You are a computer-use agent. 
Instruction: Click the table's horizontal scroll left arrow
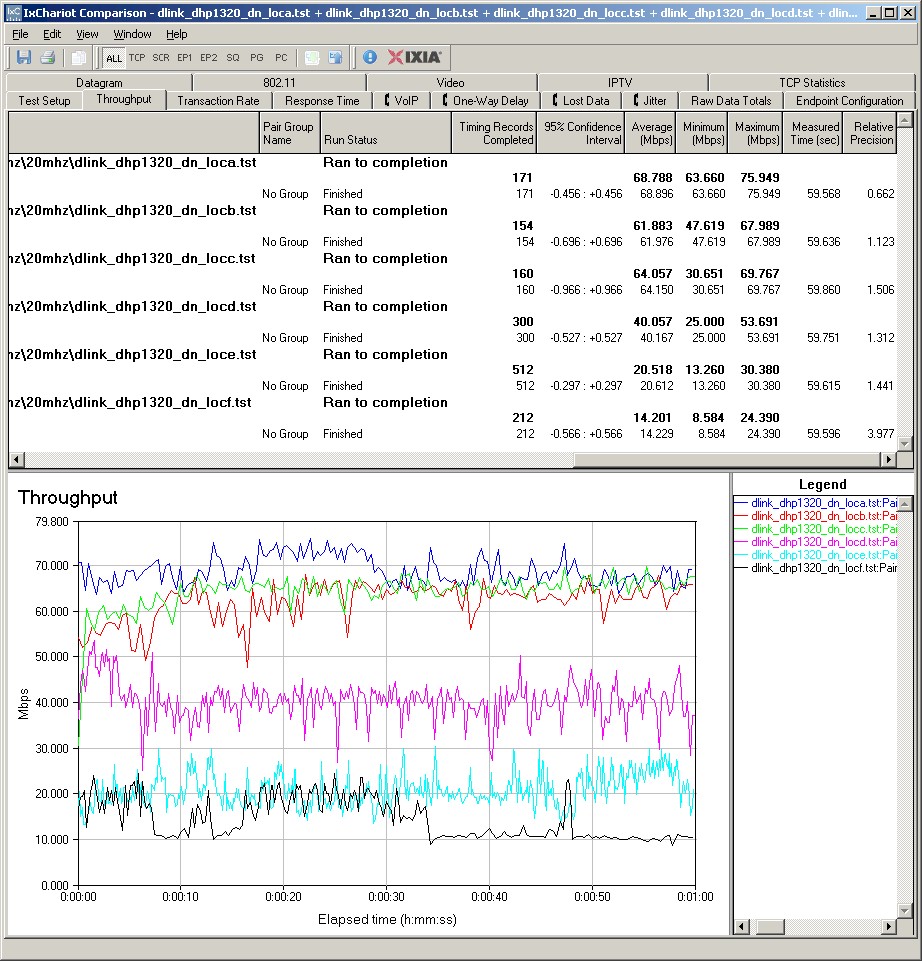17,459
